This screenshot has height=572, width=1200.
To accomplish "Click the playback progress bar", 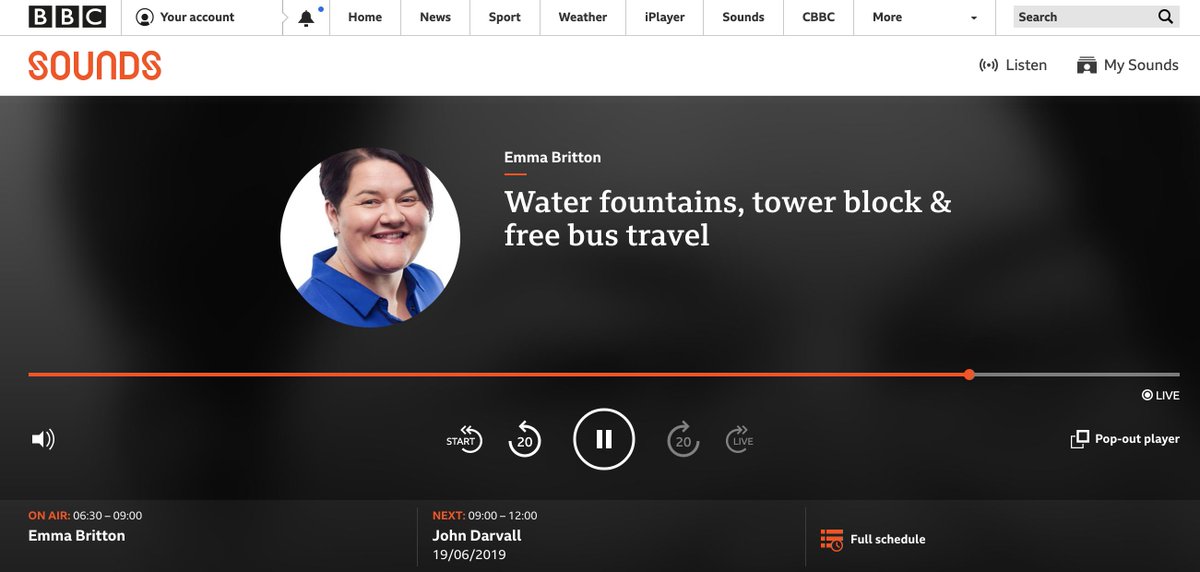I will [603, 374].
